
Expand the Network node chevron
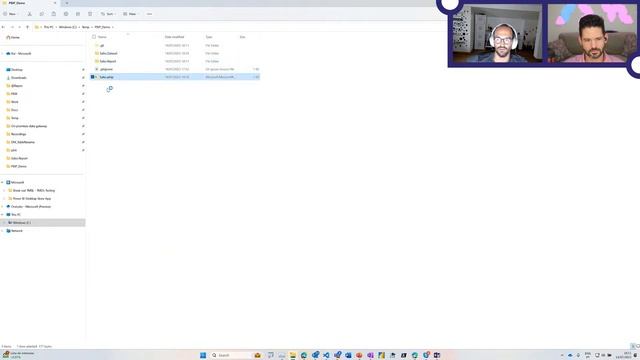click(2, 231)
